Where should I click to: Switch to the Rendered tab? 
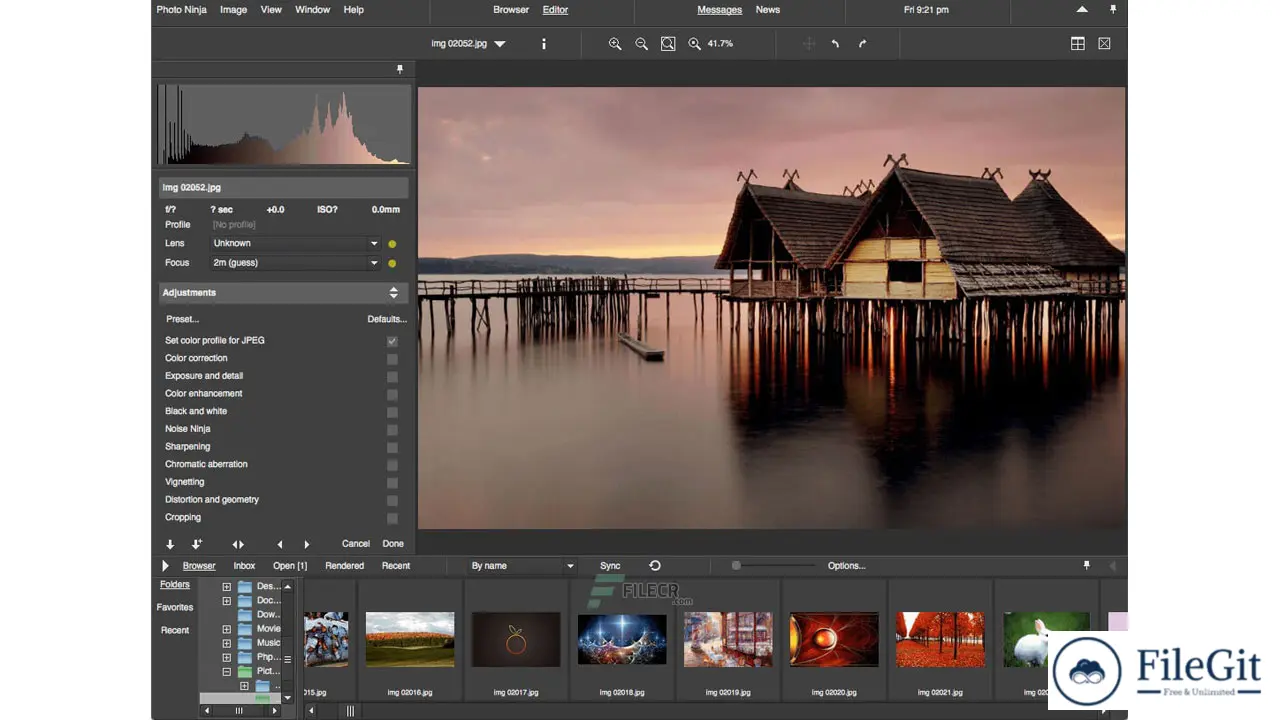344,566
